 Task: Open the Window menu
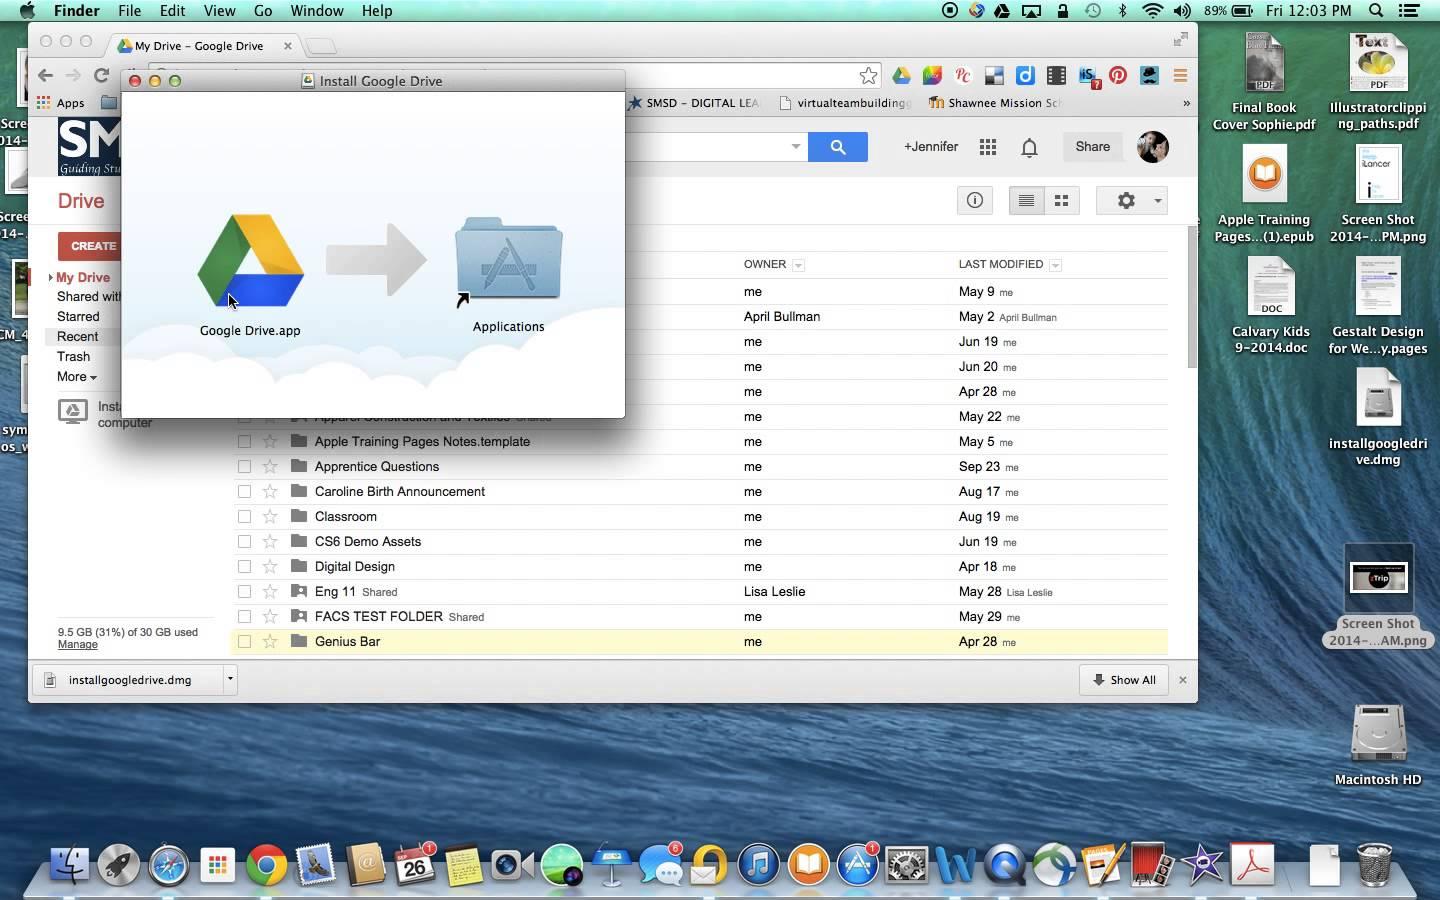[x=317, y=11]
